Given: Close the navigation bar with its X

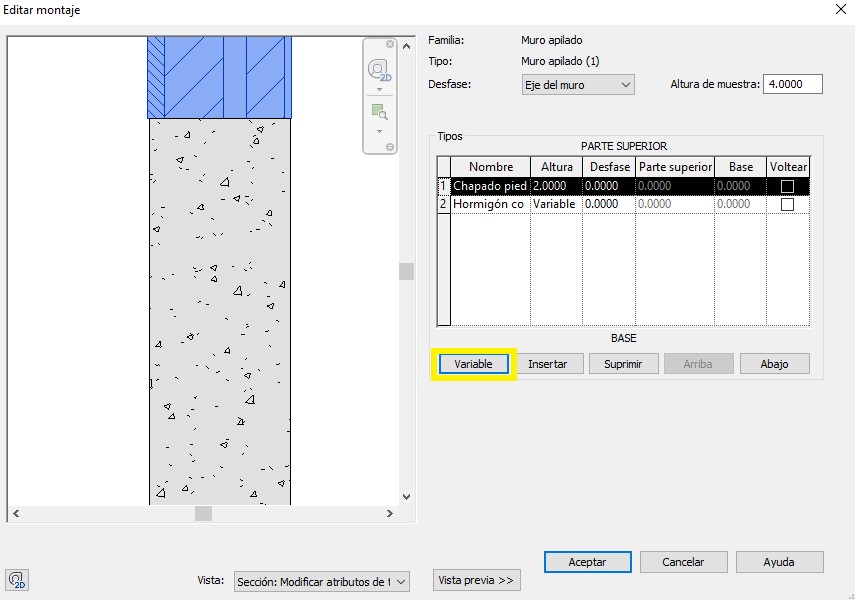Looking at the screenshot, I should (389, 45).
